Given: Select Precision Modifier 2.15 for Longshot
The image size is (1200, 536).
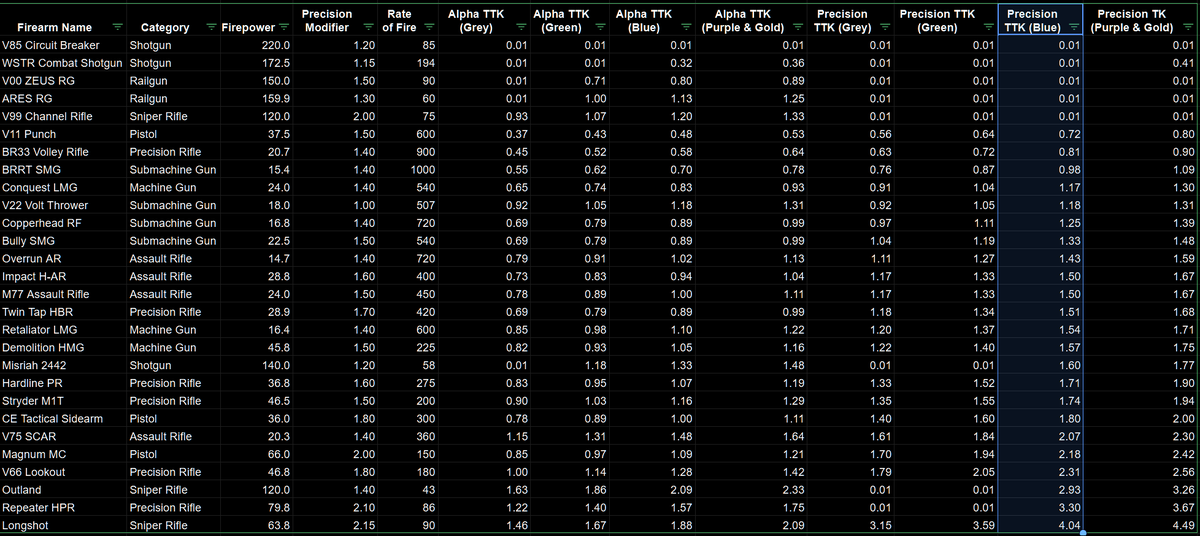Looking at the screenshot, I should (334, 525).
